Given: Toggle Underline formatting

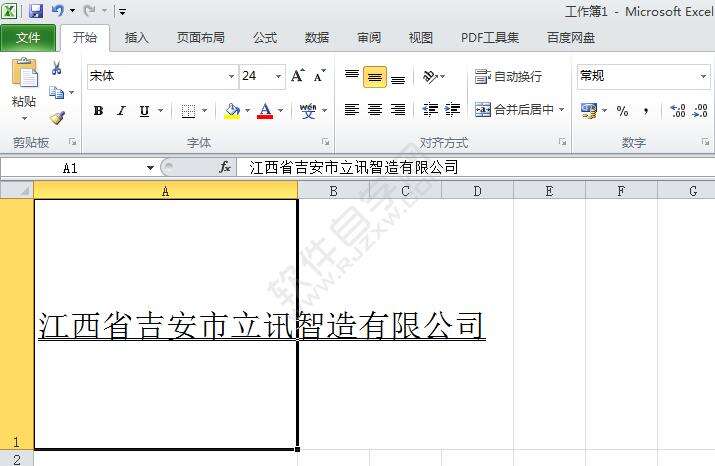Looking at the screenshot, I should [x=145, y=110].
